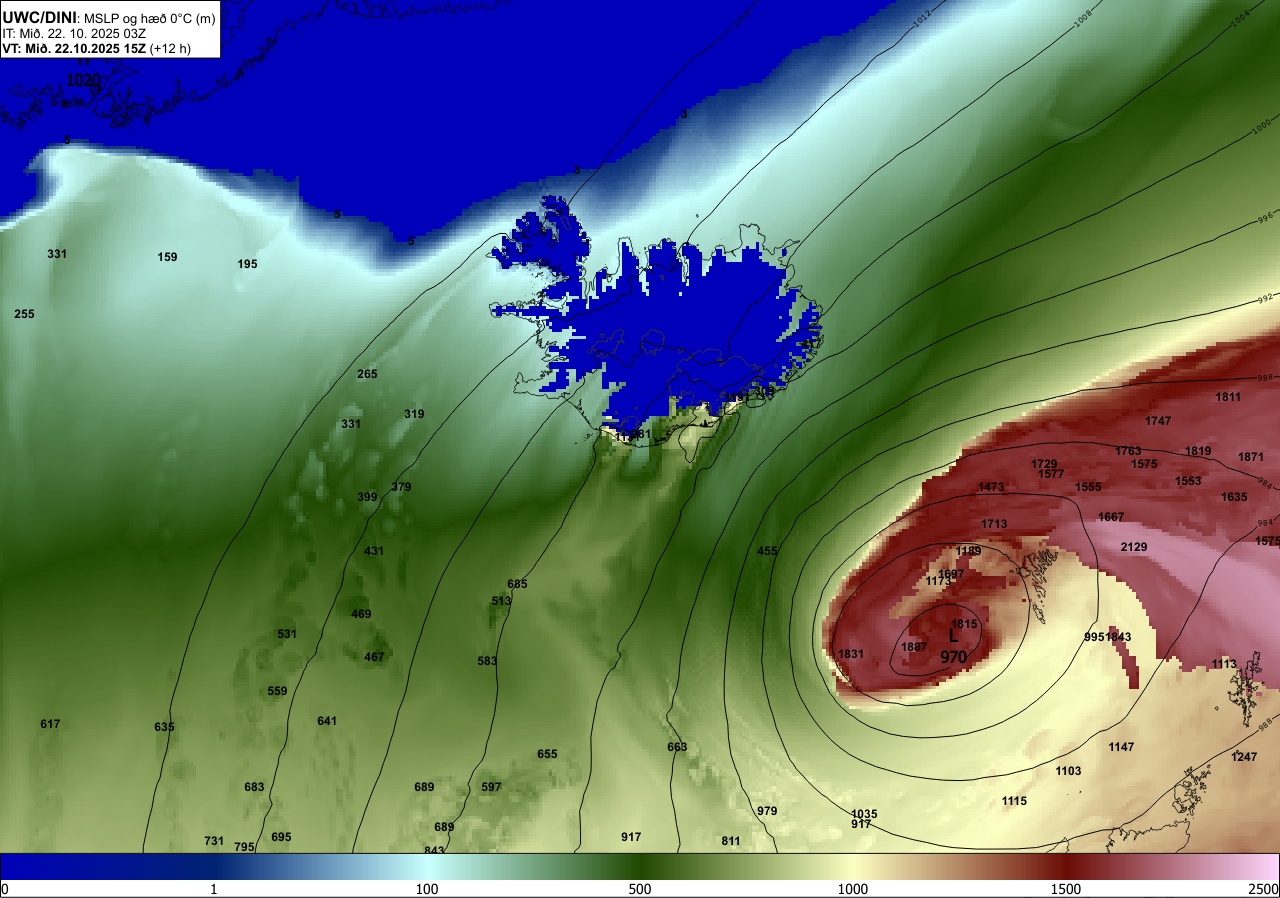Click the 2500 tick on the color scale

(1265, 889)
